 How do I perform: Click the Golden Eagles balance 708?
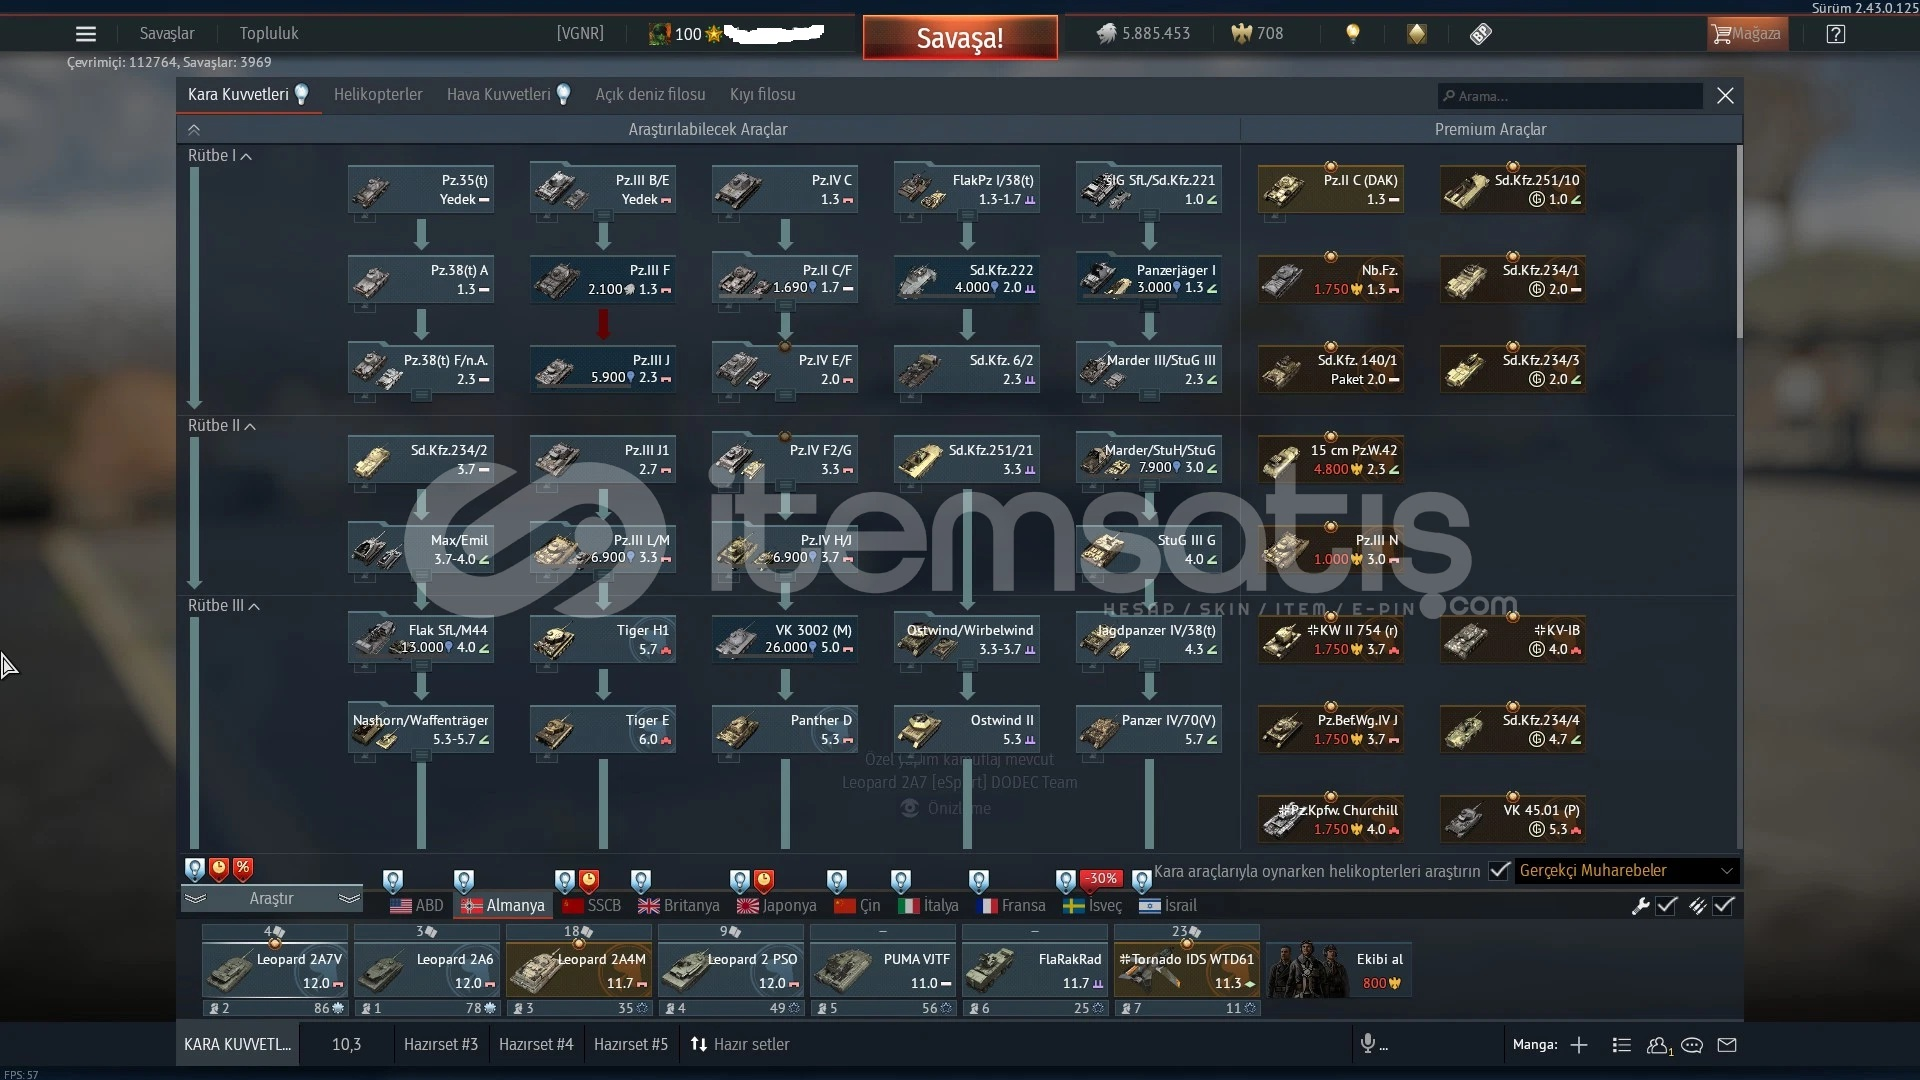1257,34
